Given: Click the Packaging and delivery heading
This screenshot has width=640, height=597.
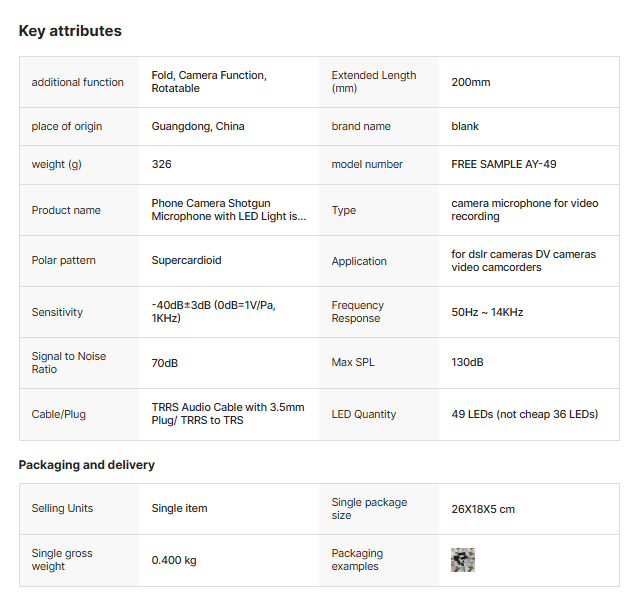Looking at the screenshot, I should pos(87,465).
